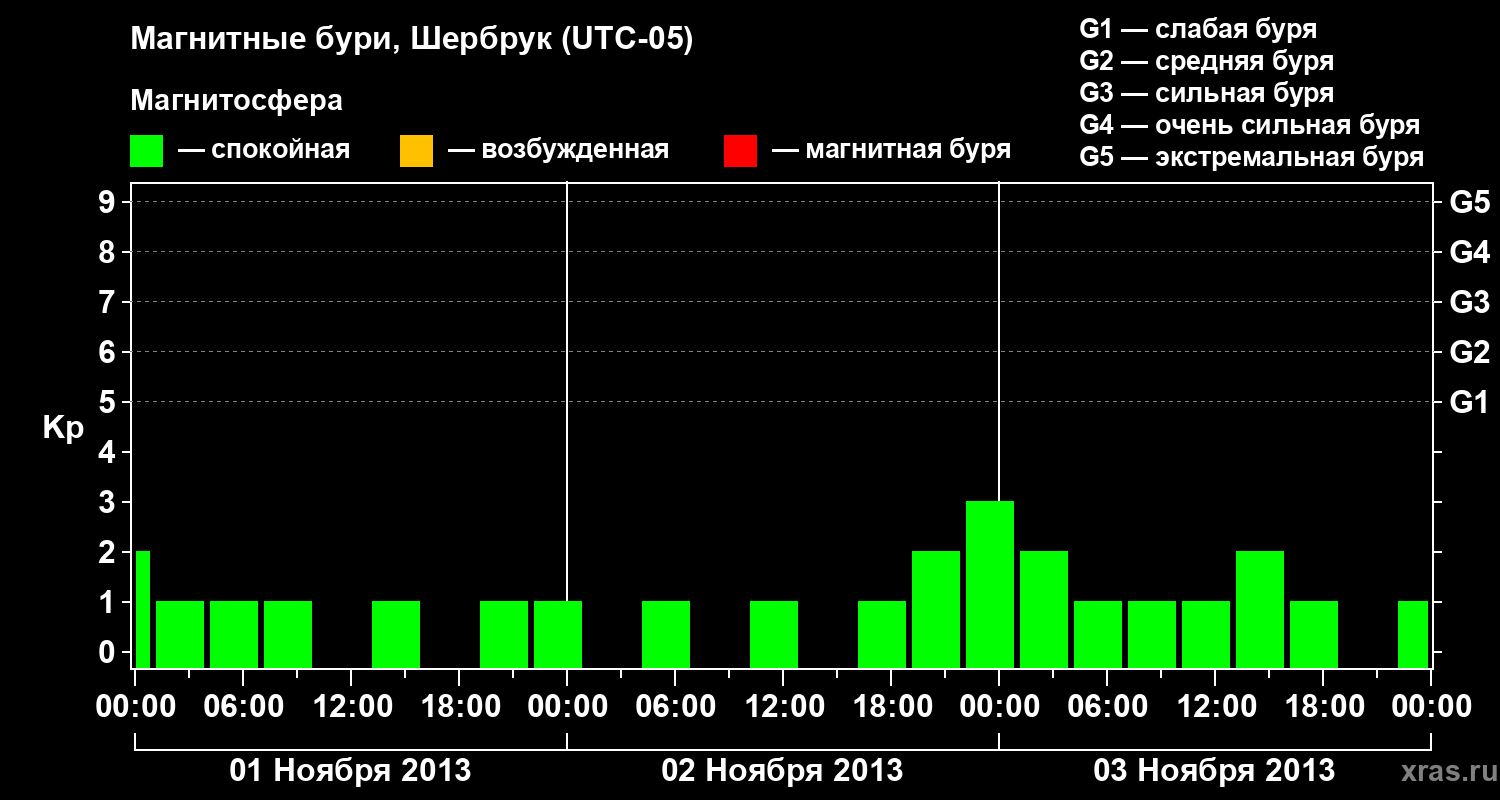Click the Kp axis title
The width and height of the screenshot is (1500, 800).
click(64, 428)
